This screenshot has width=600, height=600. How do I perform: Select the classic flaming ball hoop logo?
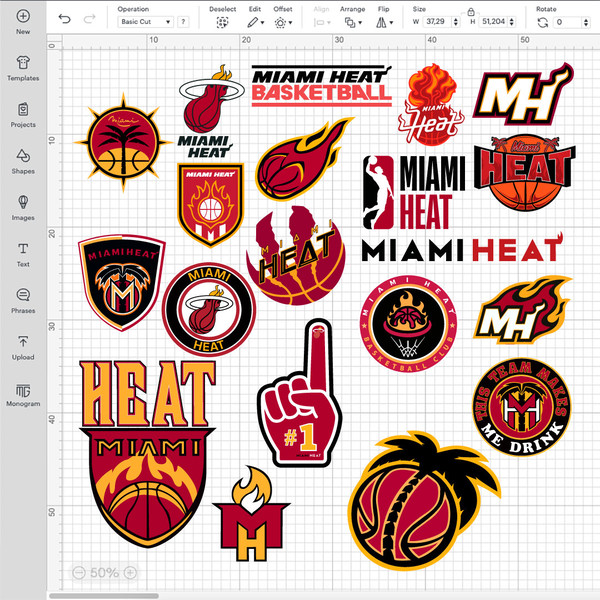click(x=211, y=111)
